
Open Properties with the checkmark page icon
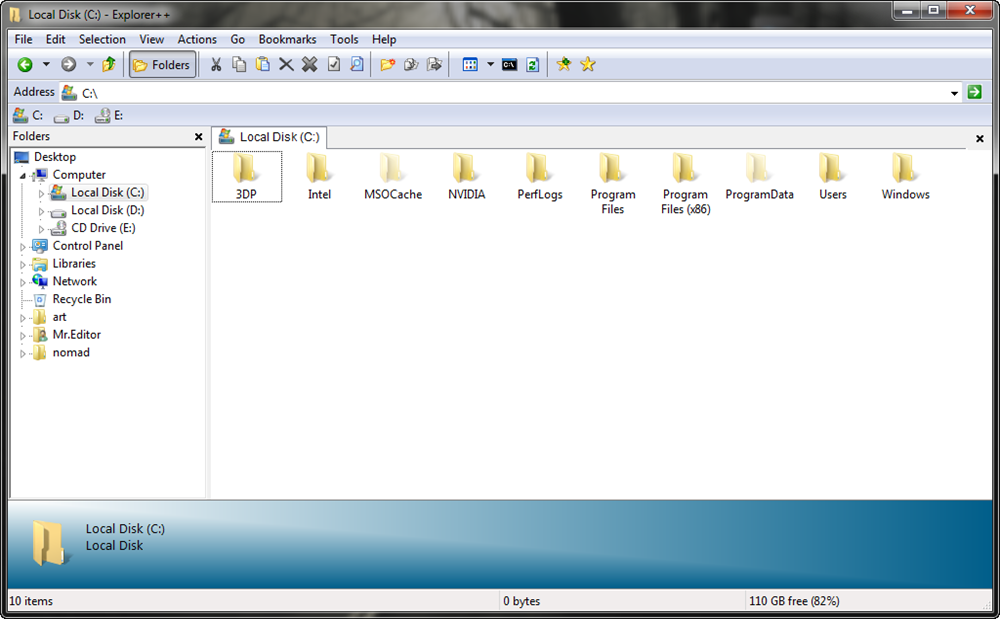(334, 64)
